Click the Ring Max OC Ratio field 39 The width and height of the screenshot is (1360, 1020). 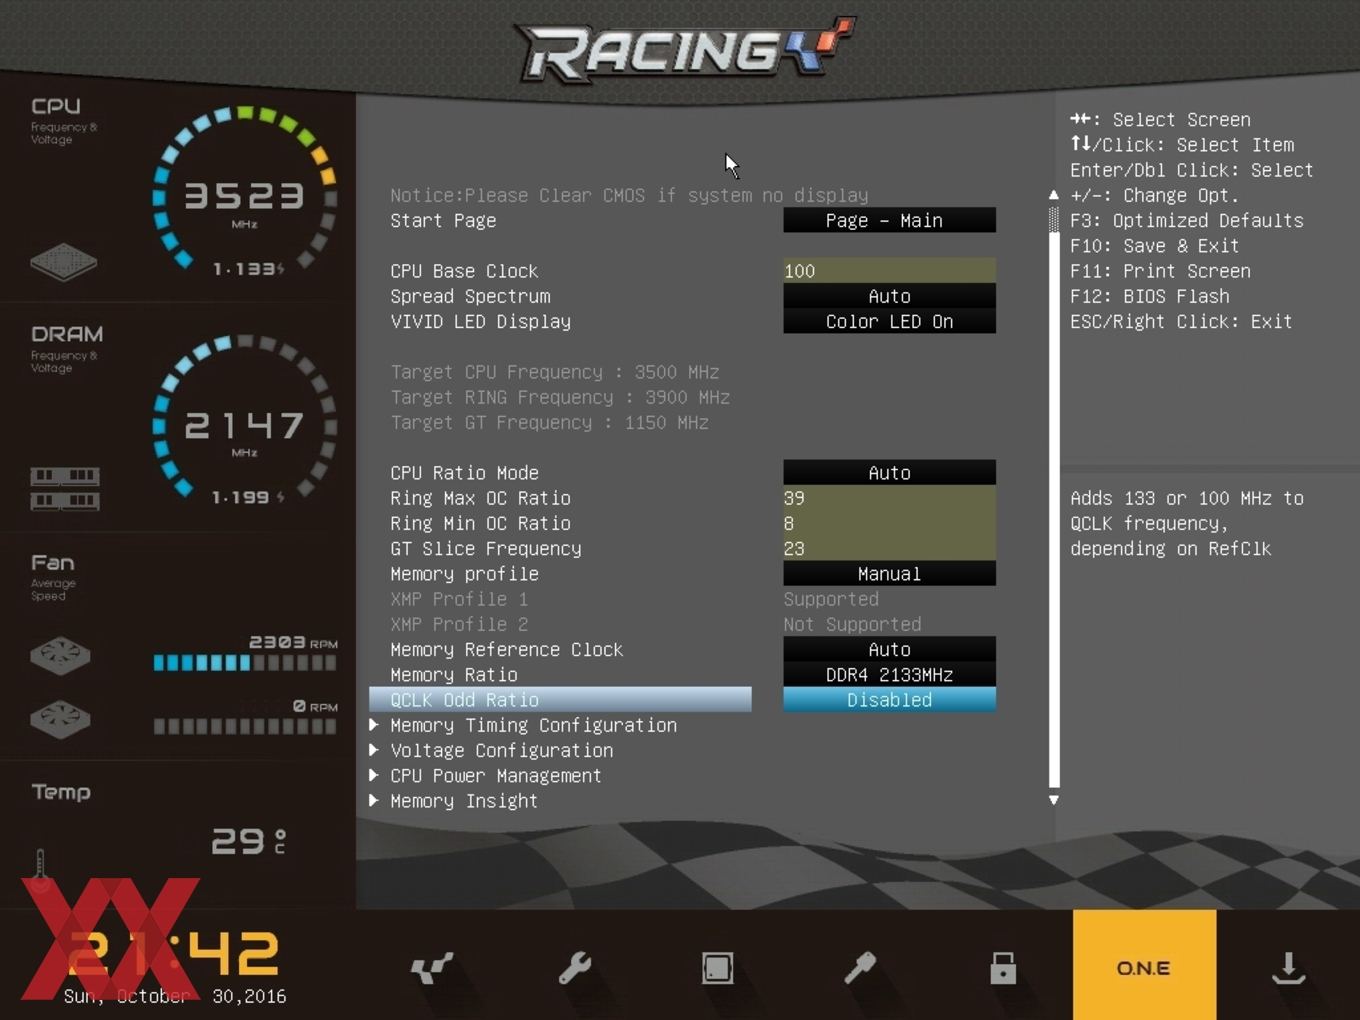pyautogui.click(x=889, y=498)
